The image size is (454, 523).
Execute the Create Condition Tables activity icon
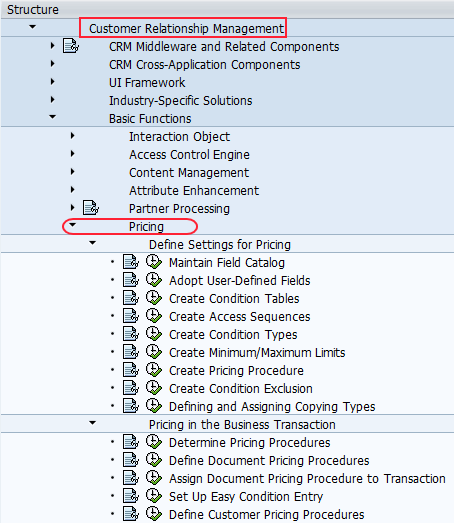pos(154,298)
